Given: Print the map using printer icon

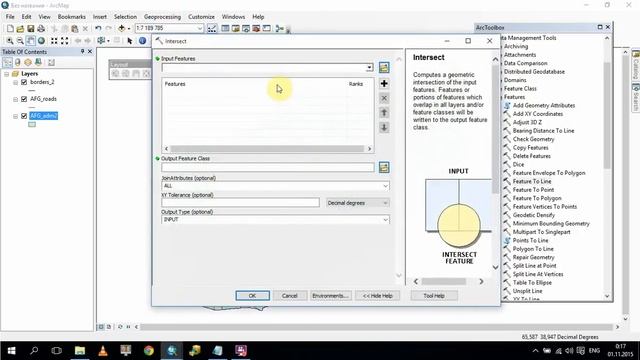Looking at the screenshot, I should [x=41, y=29].
